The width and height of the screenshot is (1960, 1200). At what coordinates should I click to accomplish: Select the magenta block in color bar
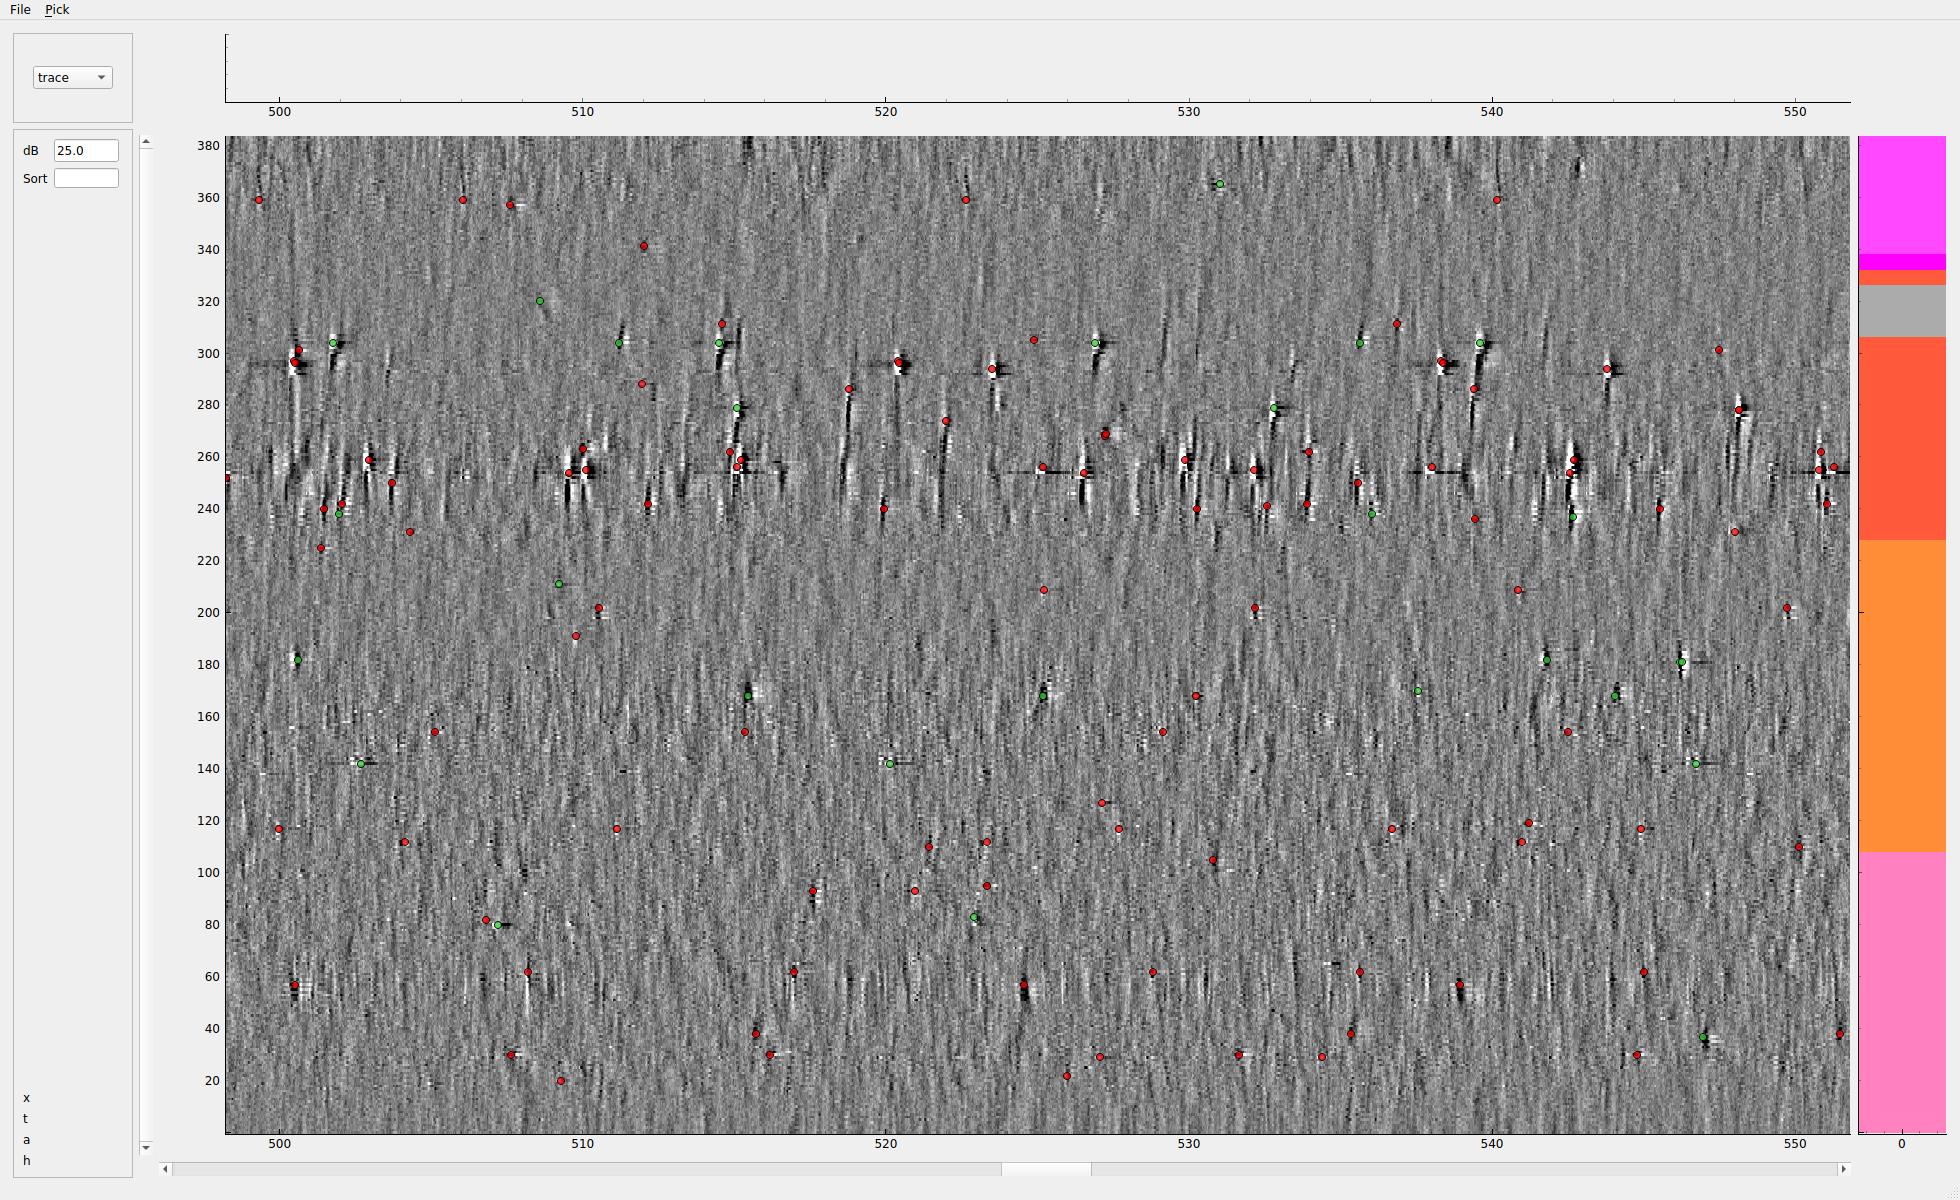tap(1902, 195)
